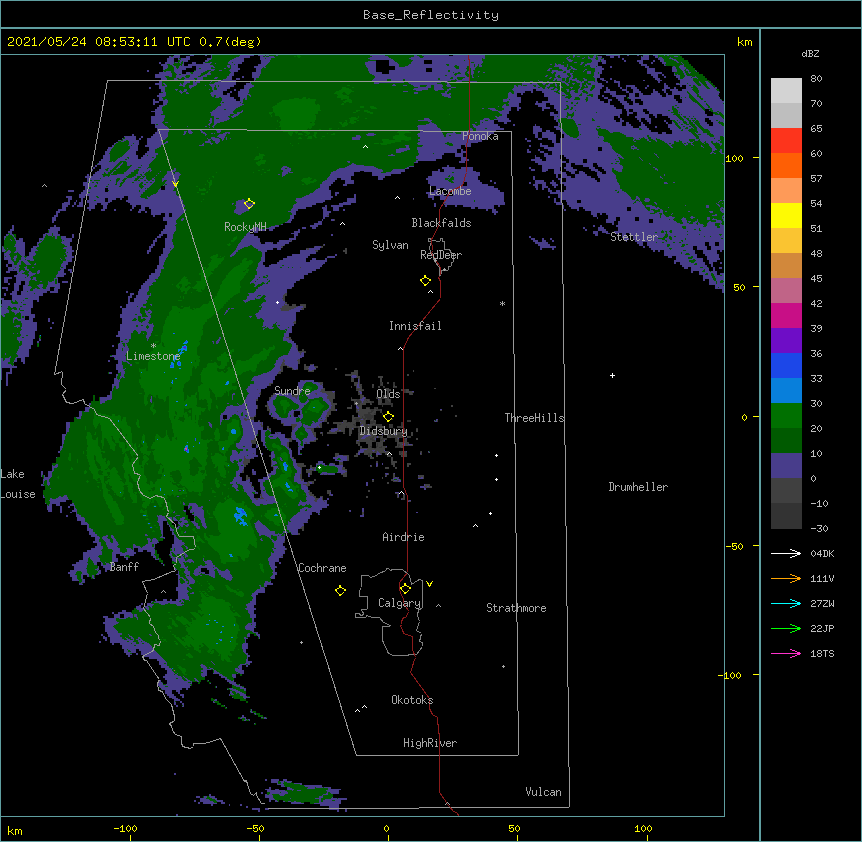Click the Sylvan label
The width and height of the screenshot is (862, 842).
click(x=390, y=245)
